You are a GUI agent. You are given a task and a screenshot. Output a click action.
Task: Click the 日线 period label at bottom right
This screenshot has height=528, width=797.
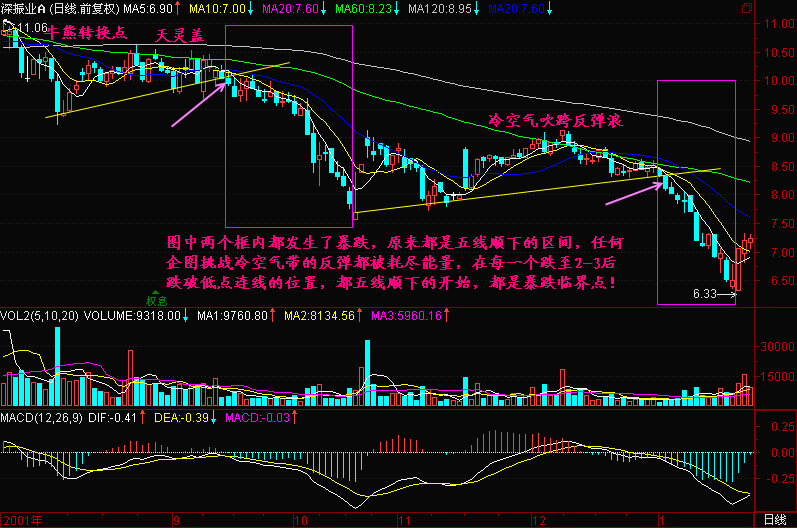pyautogui.click(x=774, y=520)
